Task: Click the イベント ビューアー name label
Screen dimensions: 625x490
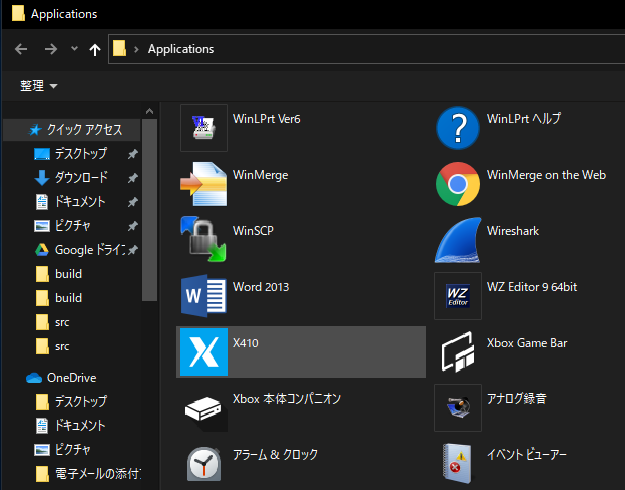Action: pos(527,455)
